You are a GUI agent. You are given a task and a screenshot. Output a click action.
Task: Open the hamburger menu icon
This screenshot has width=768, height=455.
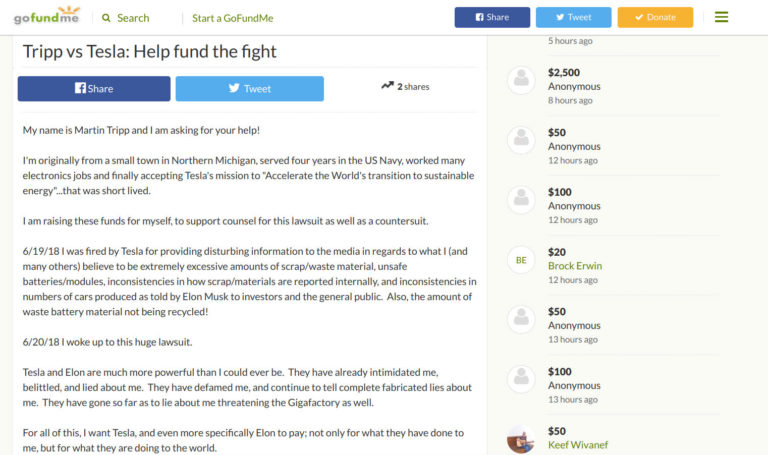[721, 17]
